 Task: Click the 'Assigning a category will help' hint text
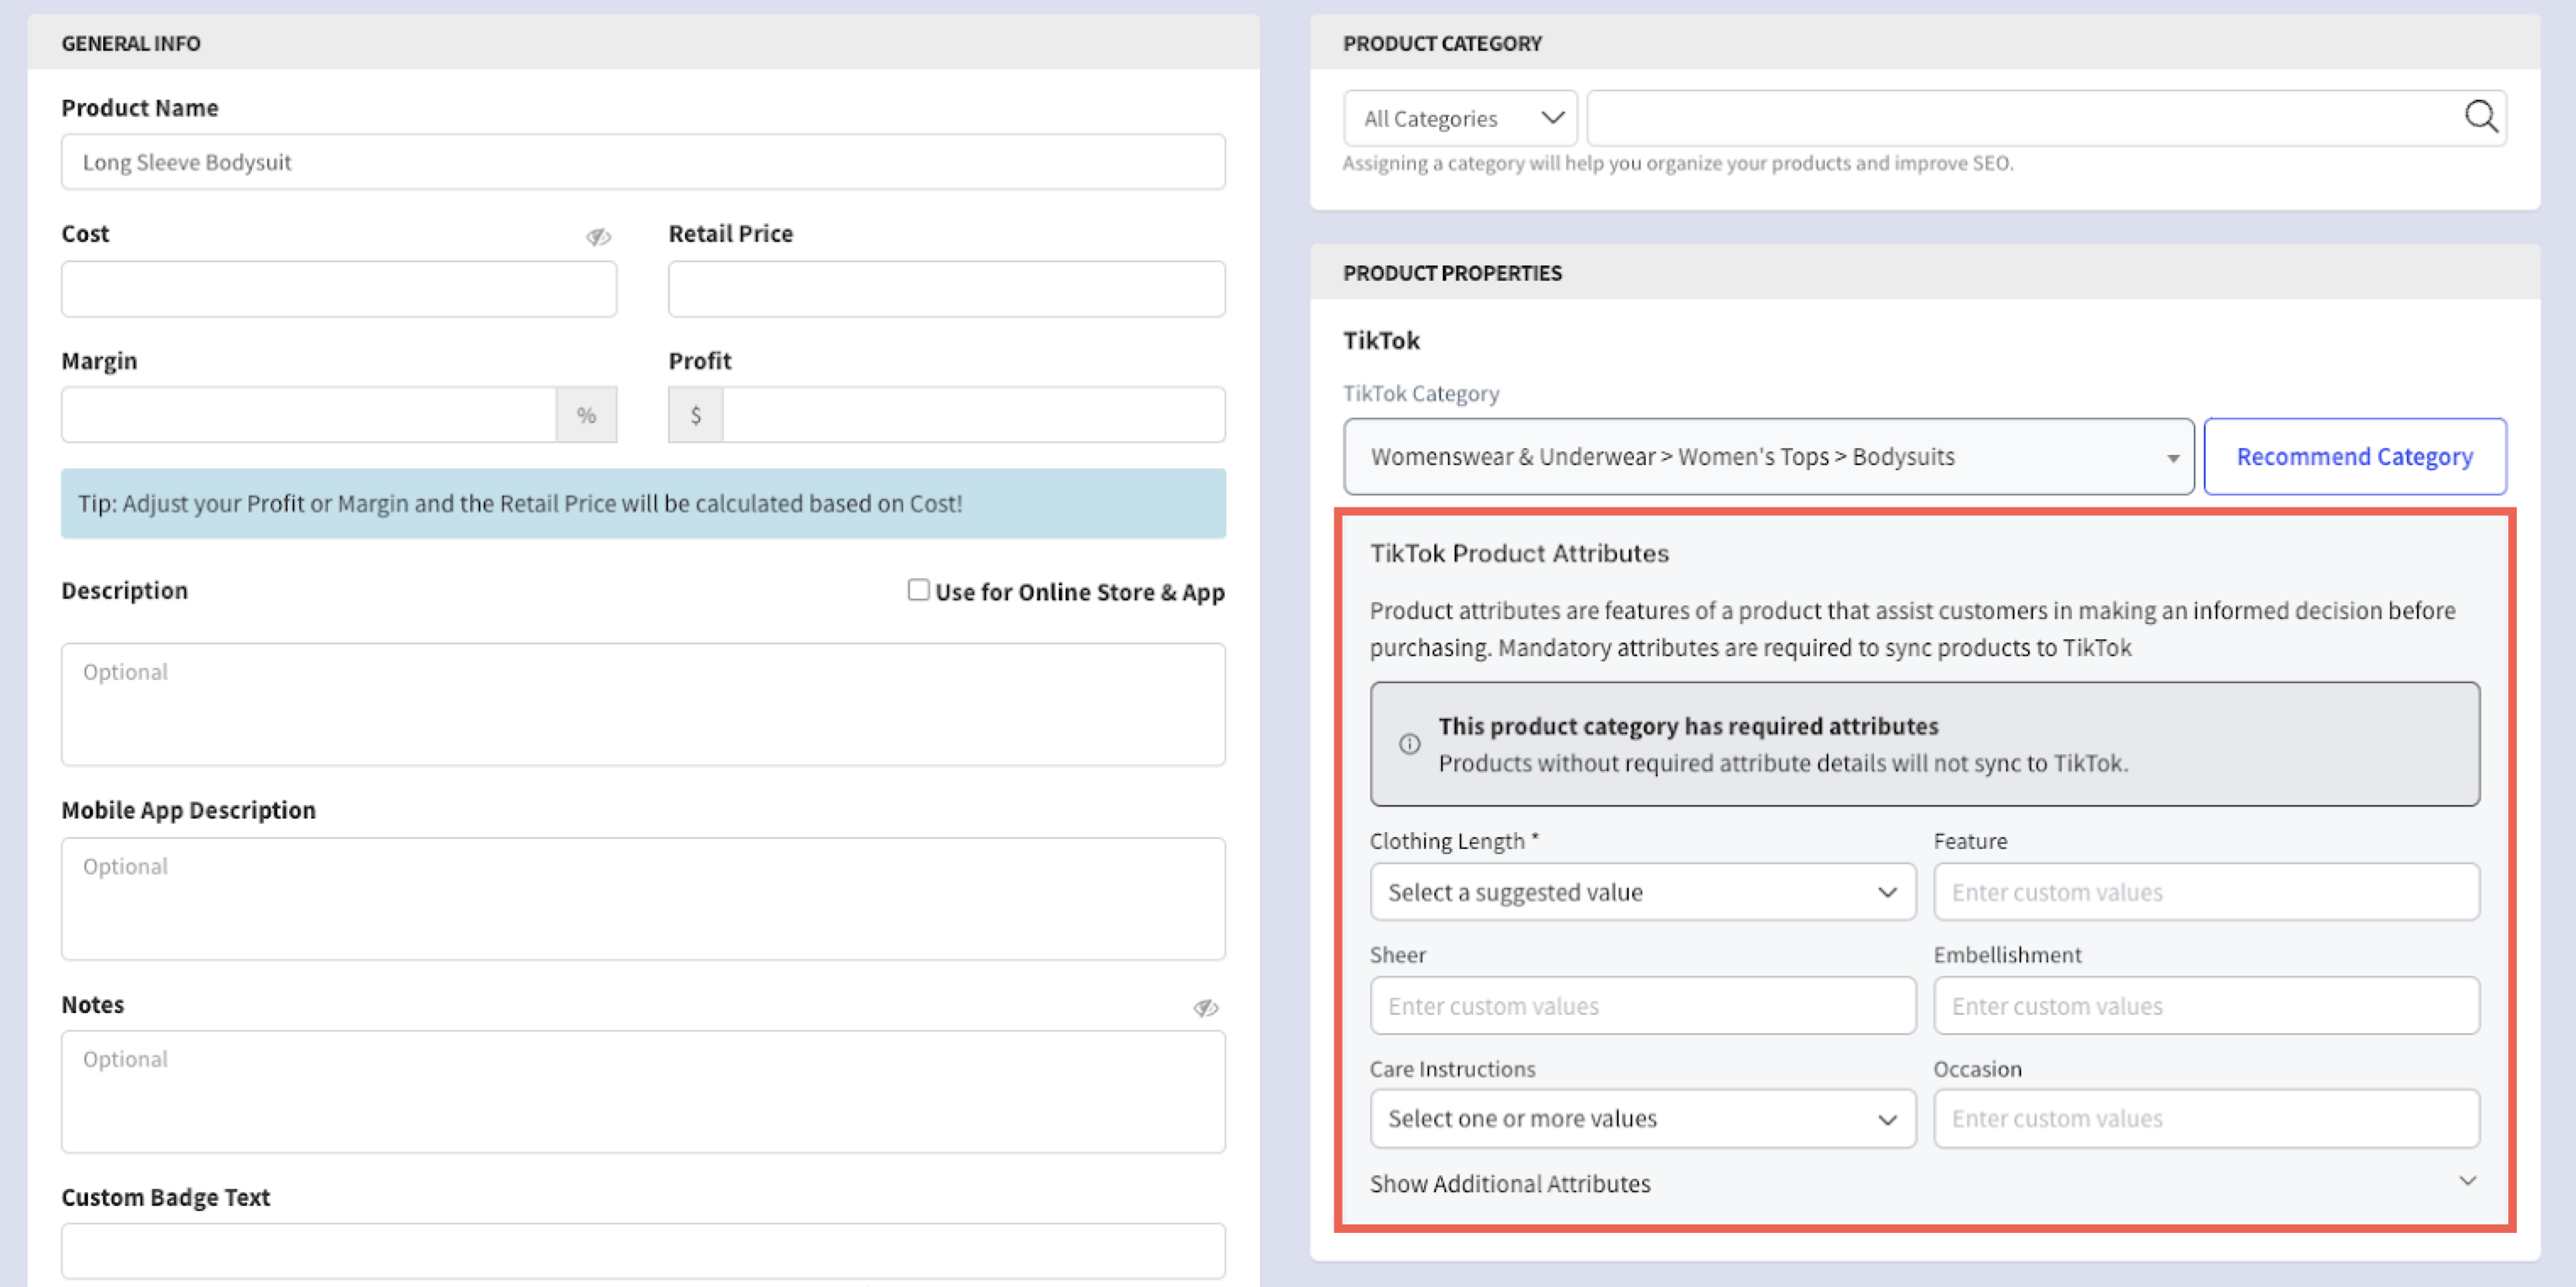point(1677,163)
